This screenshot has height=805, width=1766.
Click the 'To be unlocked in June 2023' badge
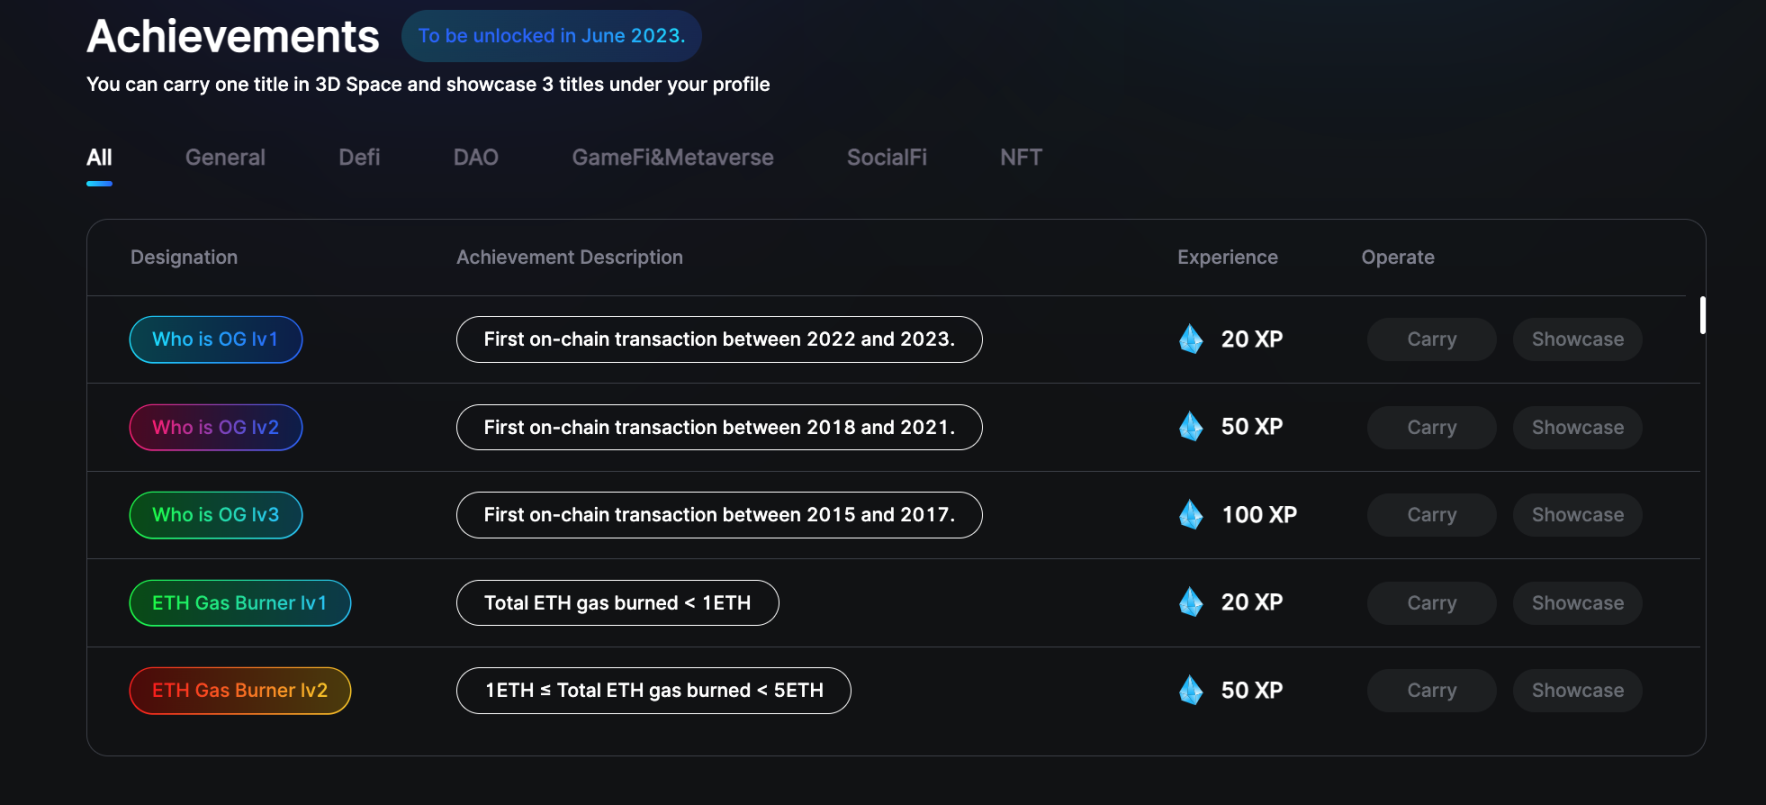click(x=551, y=36)
